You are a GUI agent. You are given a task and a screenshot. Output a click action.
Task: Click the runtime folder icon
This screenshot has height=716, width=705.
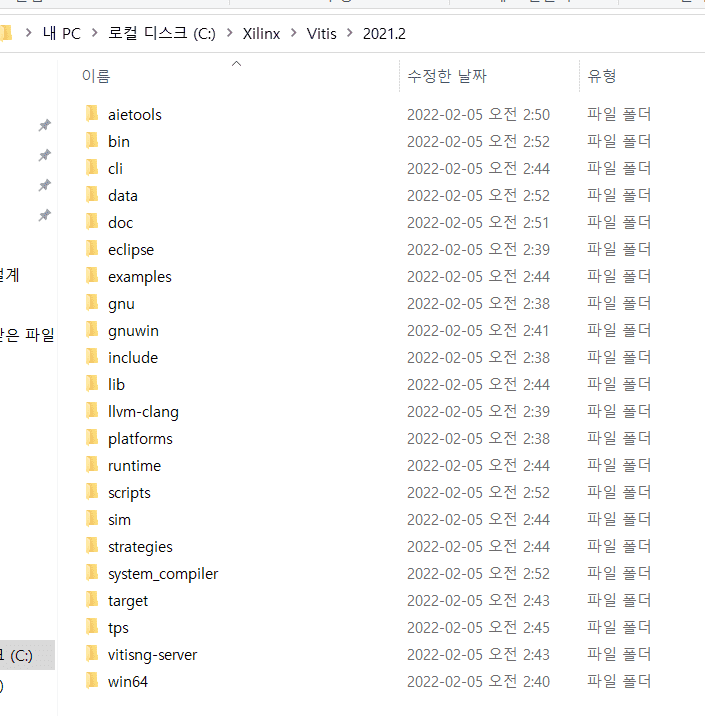[x=92, y=465]
